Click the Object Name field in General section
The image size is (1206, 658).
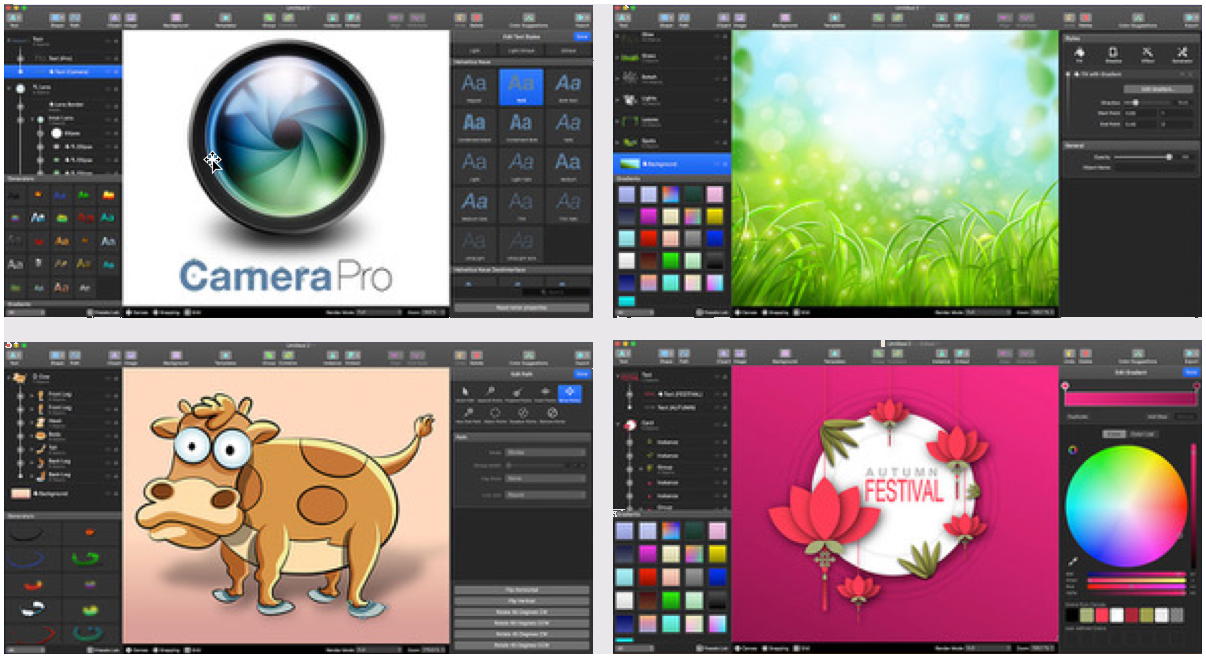[1154, 168]
